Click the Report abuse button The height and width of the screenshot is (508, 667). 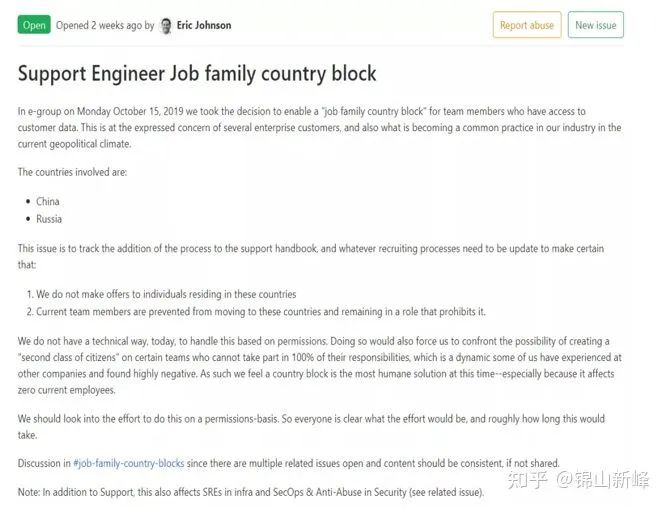pyautogui.click(x=527, y=25)
